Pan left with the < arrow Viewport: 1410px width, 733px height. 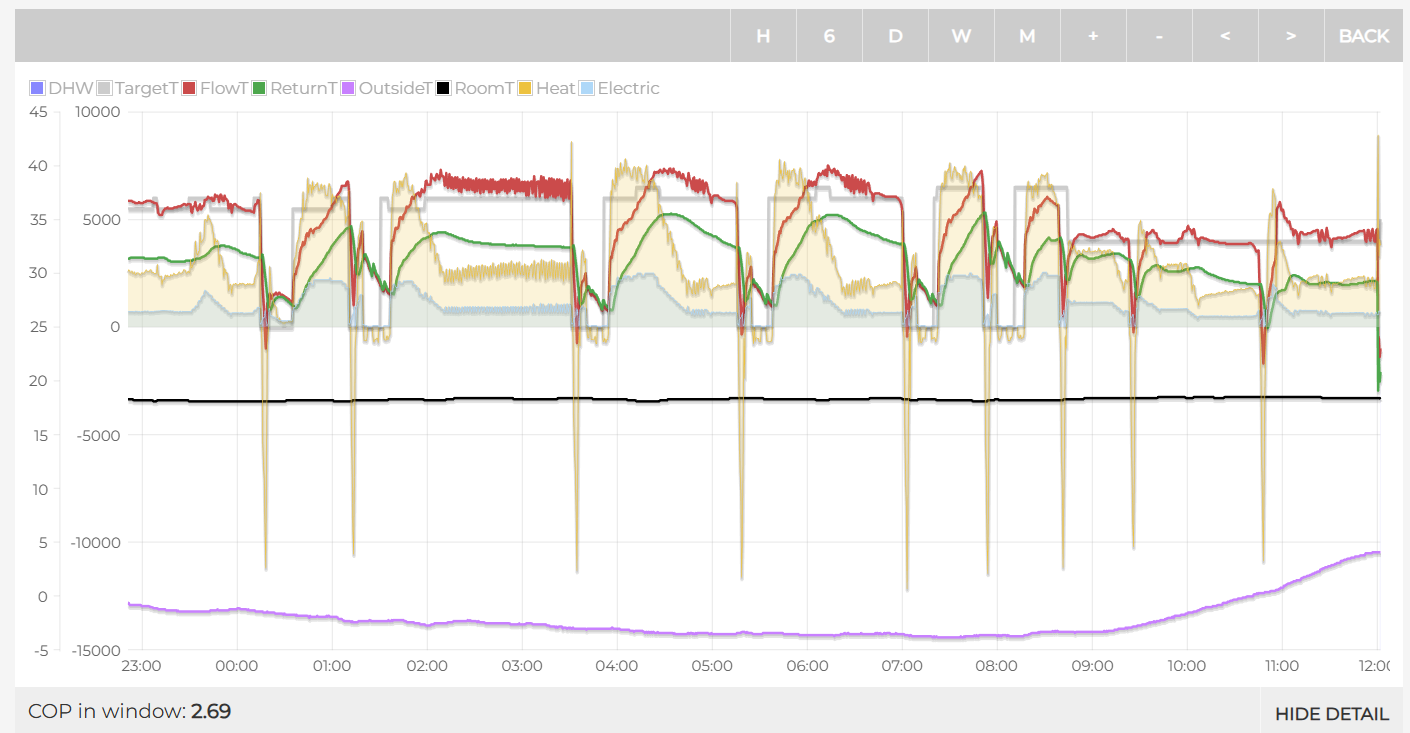click(1225, 36)
